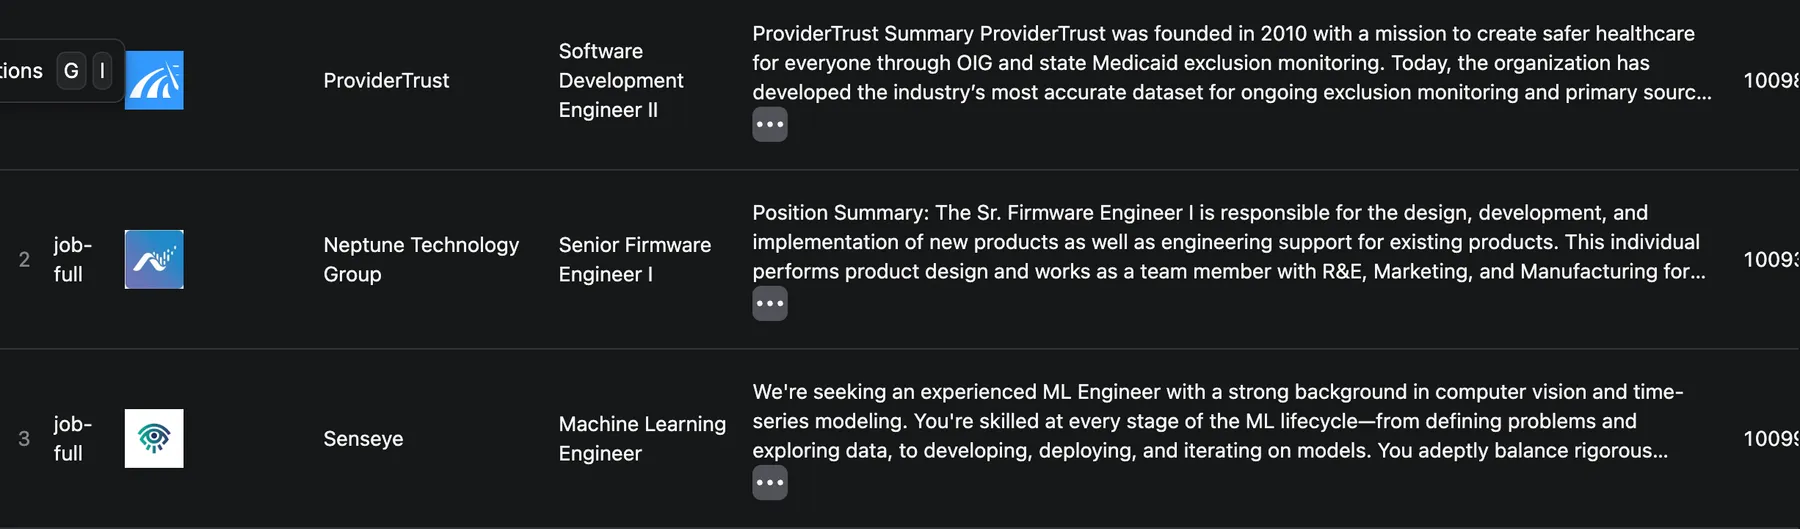Expand the Senseye ML Engineer description ellipsis
The height and width of the screenshot is (529, 1800).
click(x=770, y=483)
